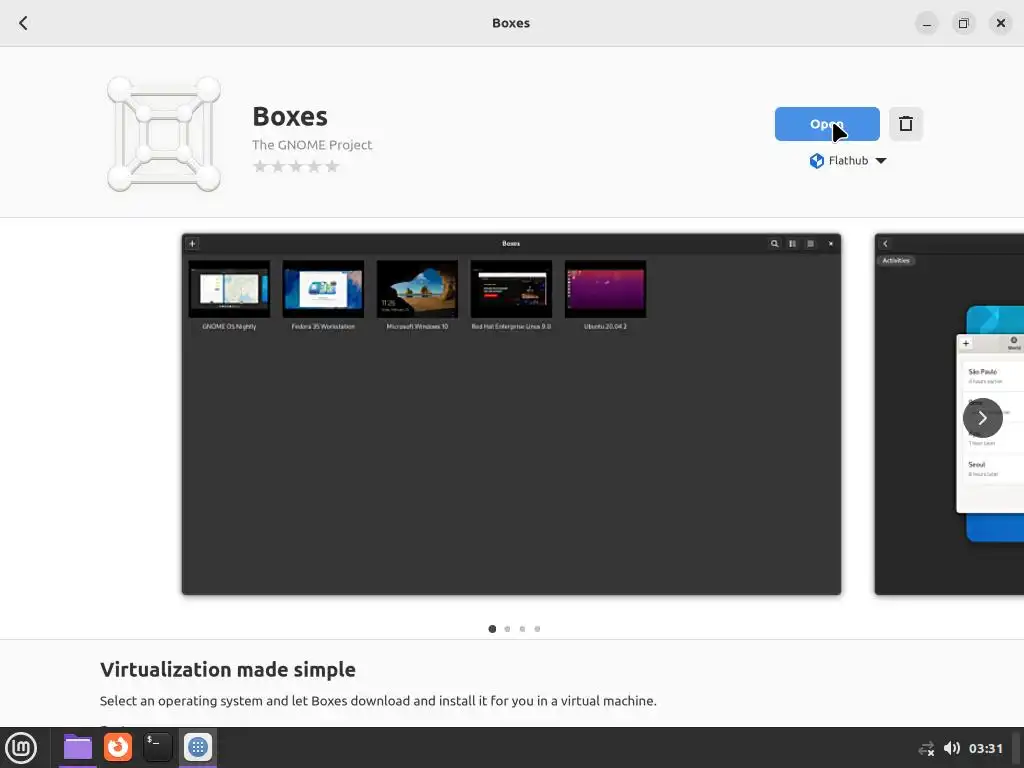Image resolution: width=1024 pixels, height=768 pixels.
Task: Open the network tray icon
Action: [x=926, y=748]
